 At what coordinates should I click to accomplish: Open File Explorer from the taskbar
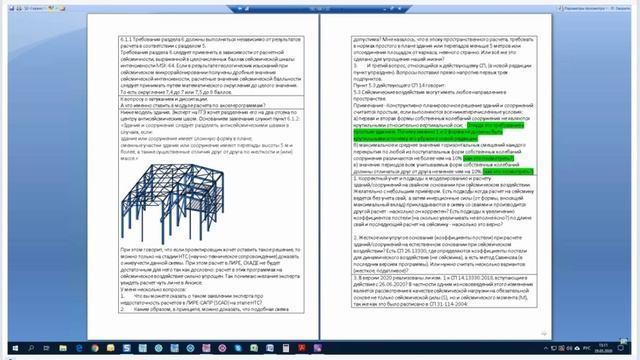click(63, 348)
